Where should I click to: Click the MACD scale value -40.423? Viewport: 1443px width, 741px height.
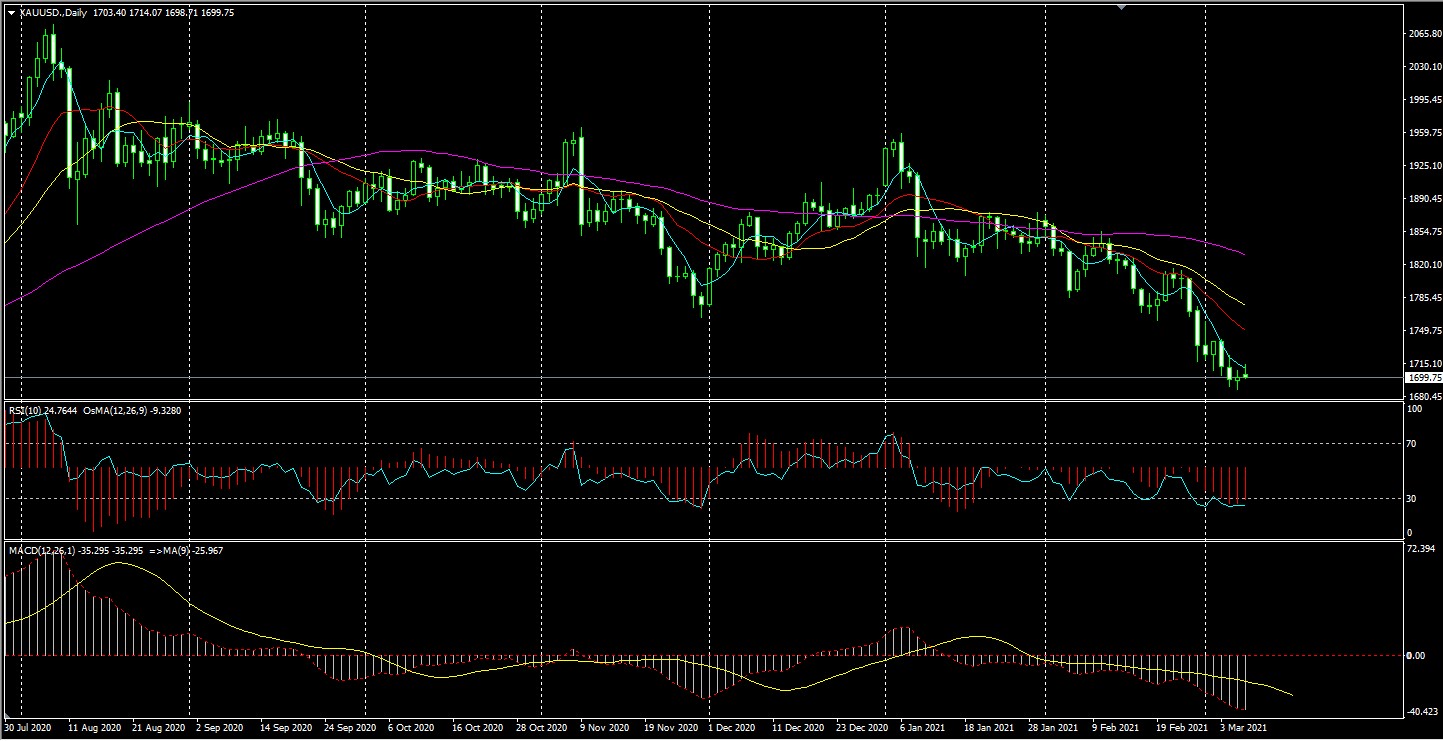pyautogui.click(x=1422, y=712)
